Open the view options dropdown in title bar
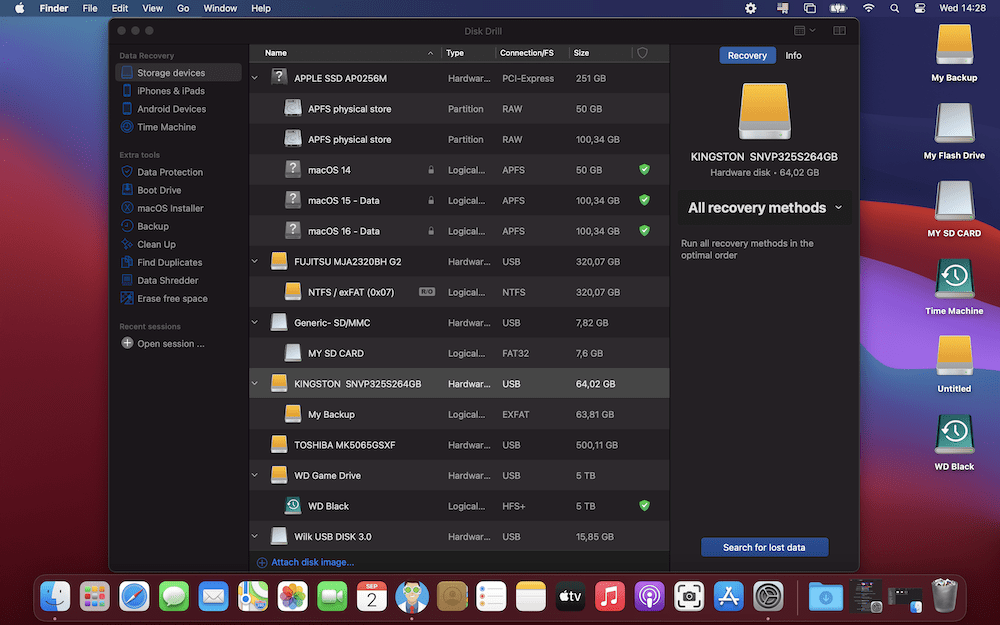Screen dimensions: 1000x625 tap(804, 31)
